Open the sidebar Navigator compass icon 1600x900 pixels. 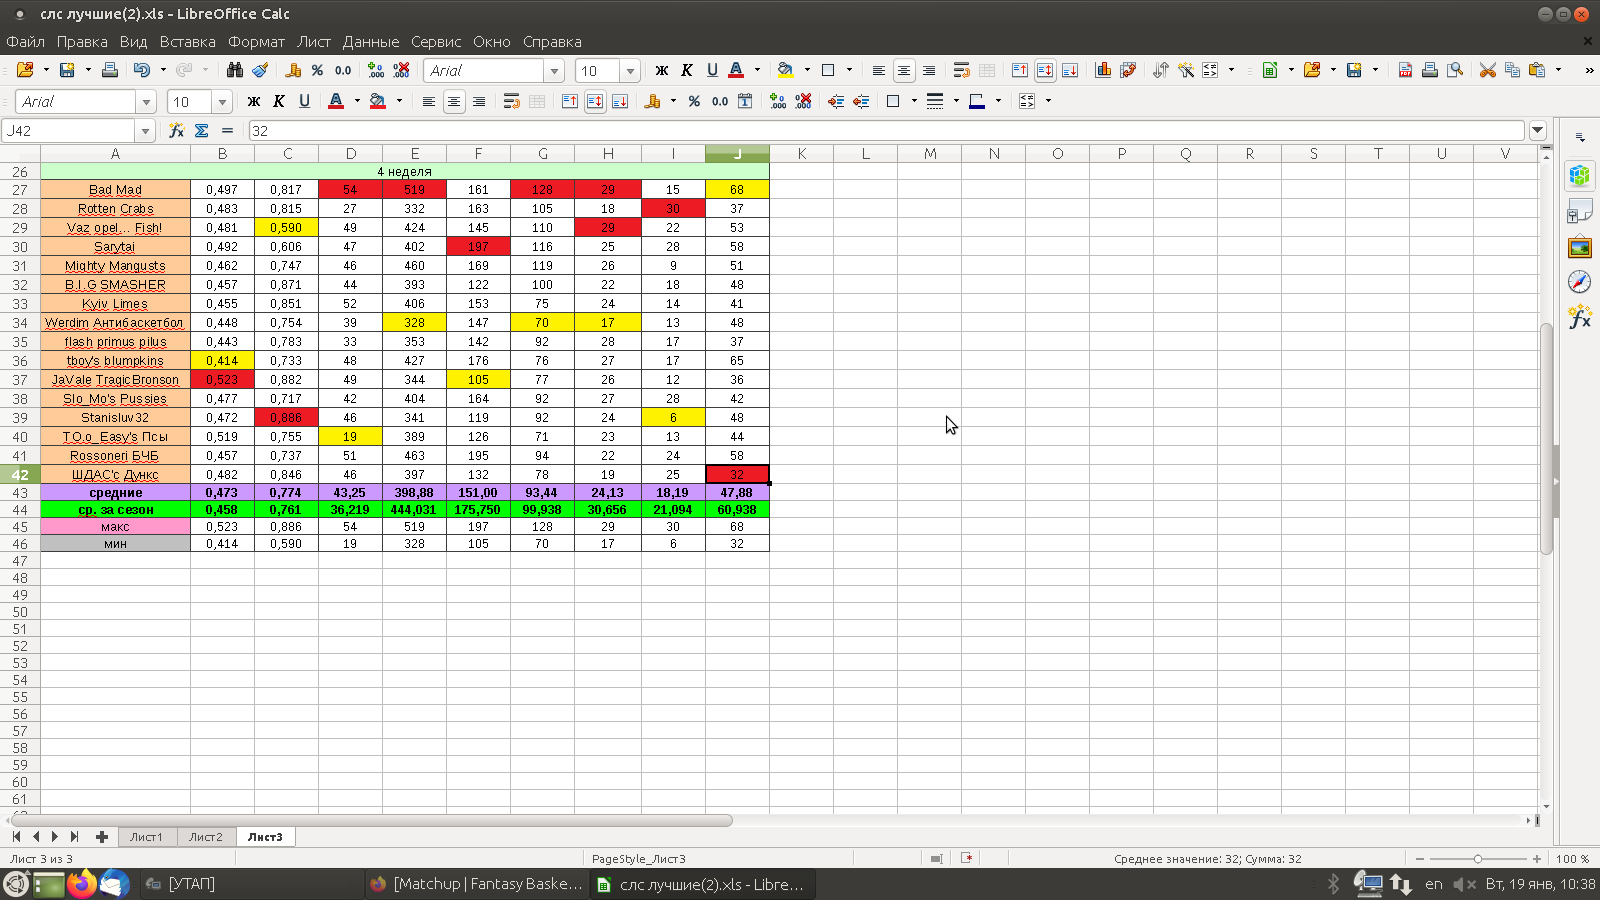point(1580,282)
